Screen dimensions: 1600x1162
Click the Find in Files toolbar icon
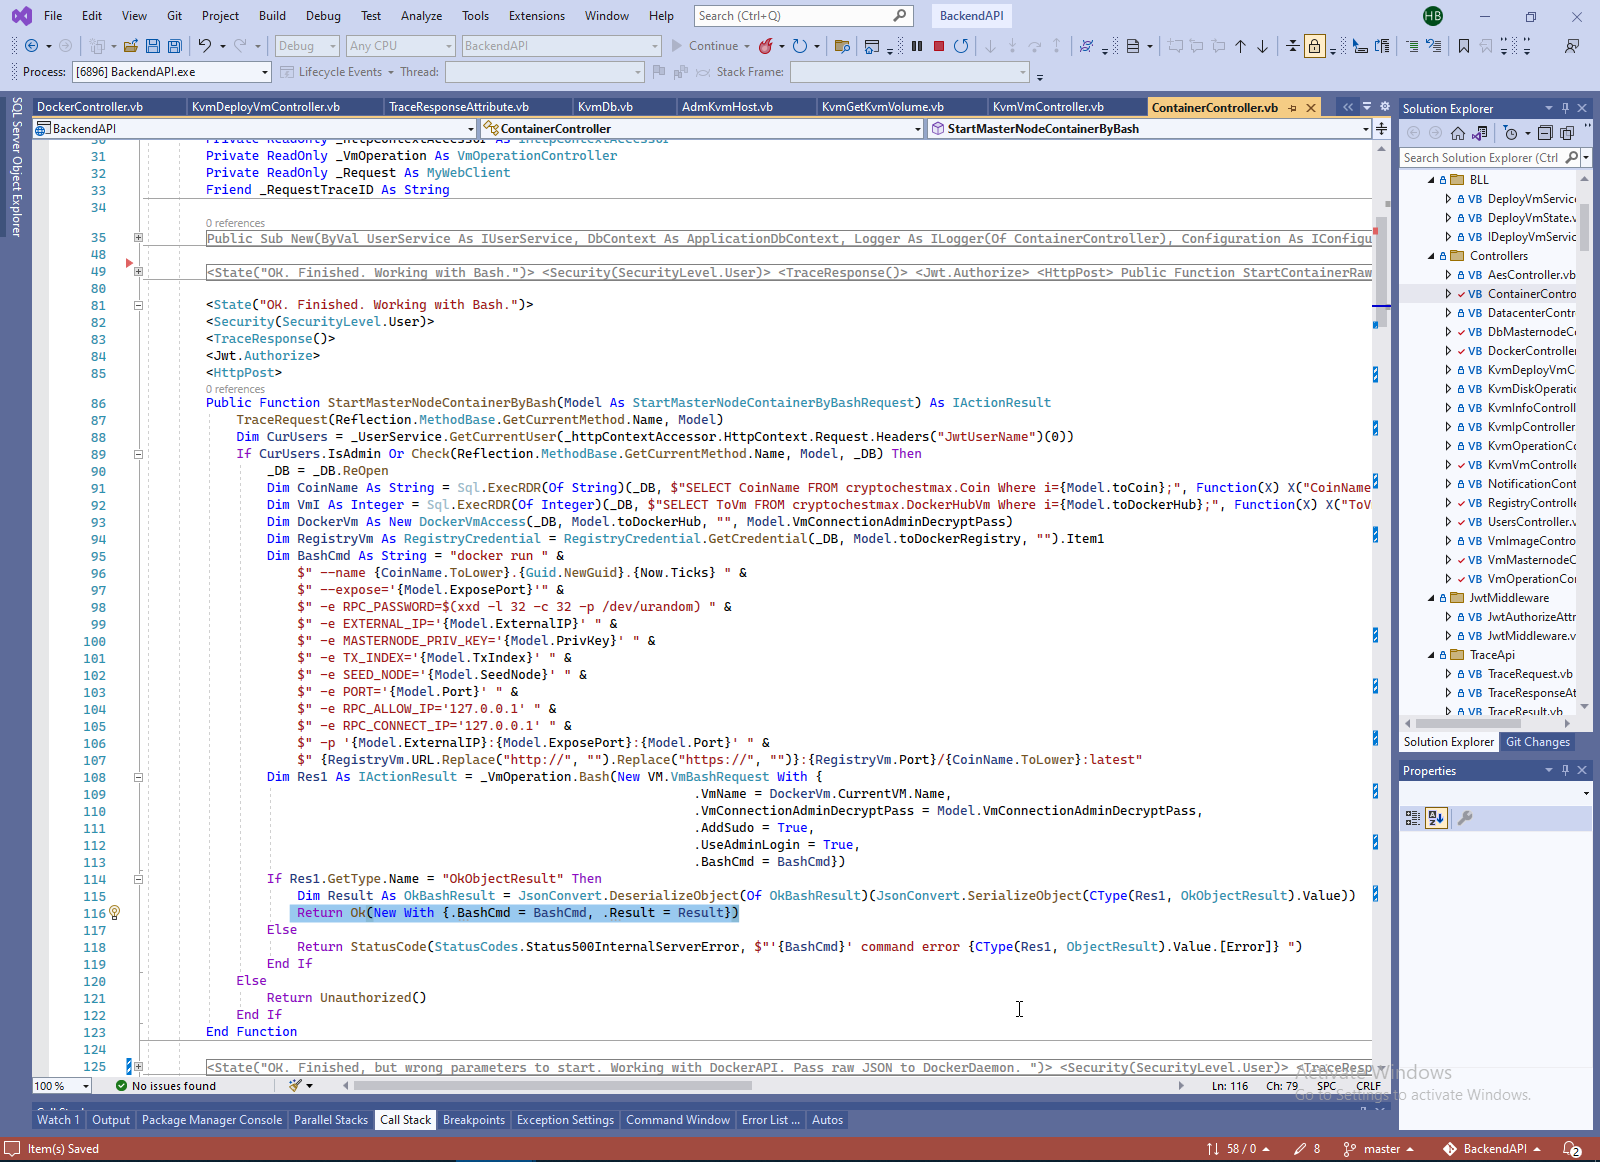tap(842, 46)
